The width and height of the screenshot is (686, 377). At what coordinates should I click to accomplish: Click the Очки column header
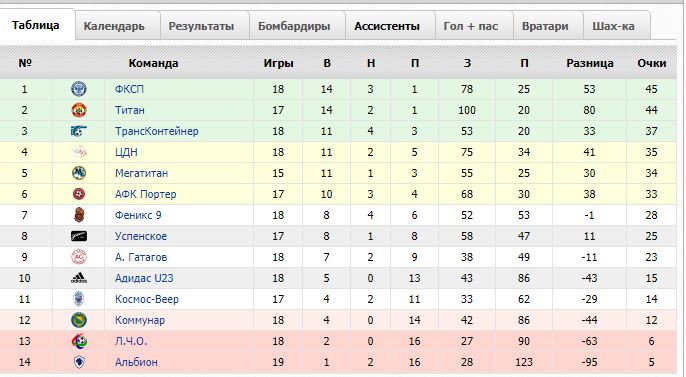pos(651,63)
